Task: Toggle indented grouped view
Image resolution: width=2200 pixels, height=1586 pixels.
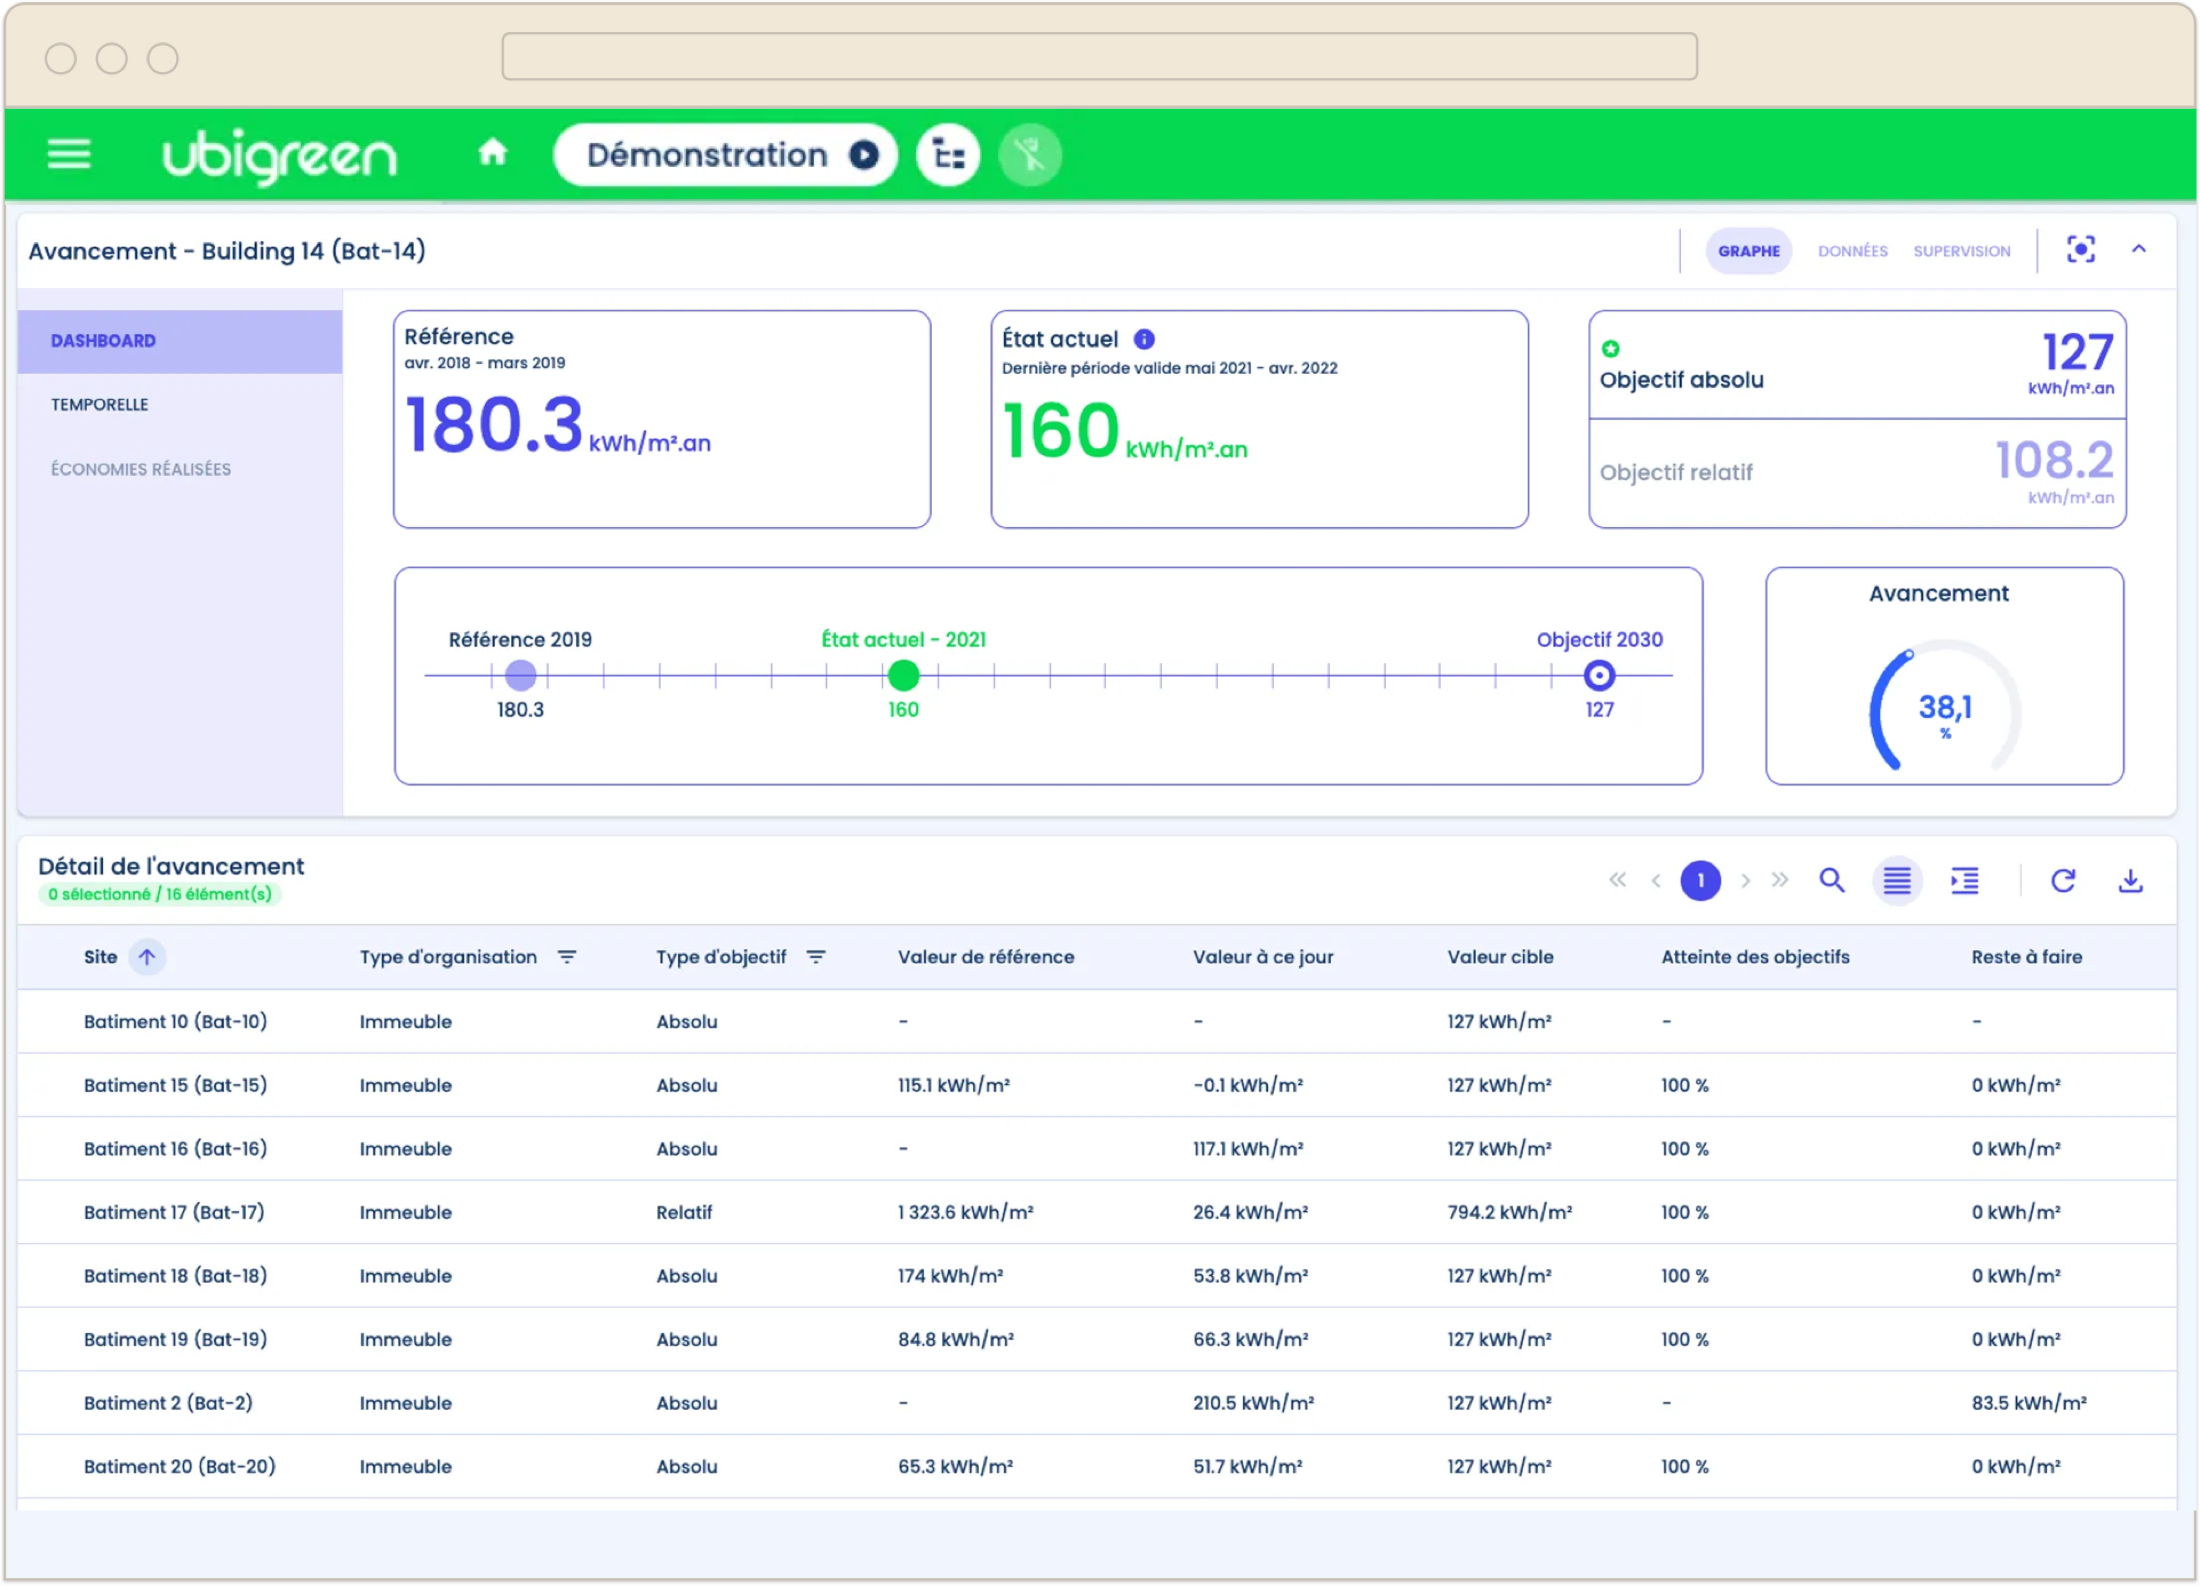Action: (x=1964, y=881)
